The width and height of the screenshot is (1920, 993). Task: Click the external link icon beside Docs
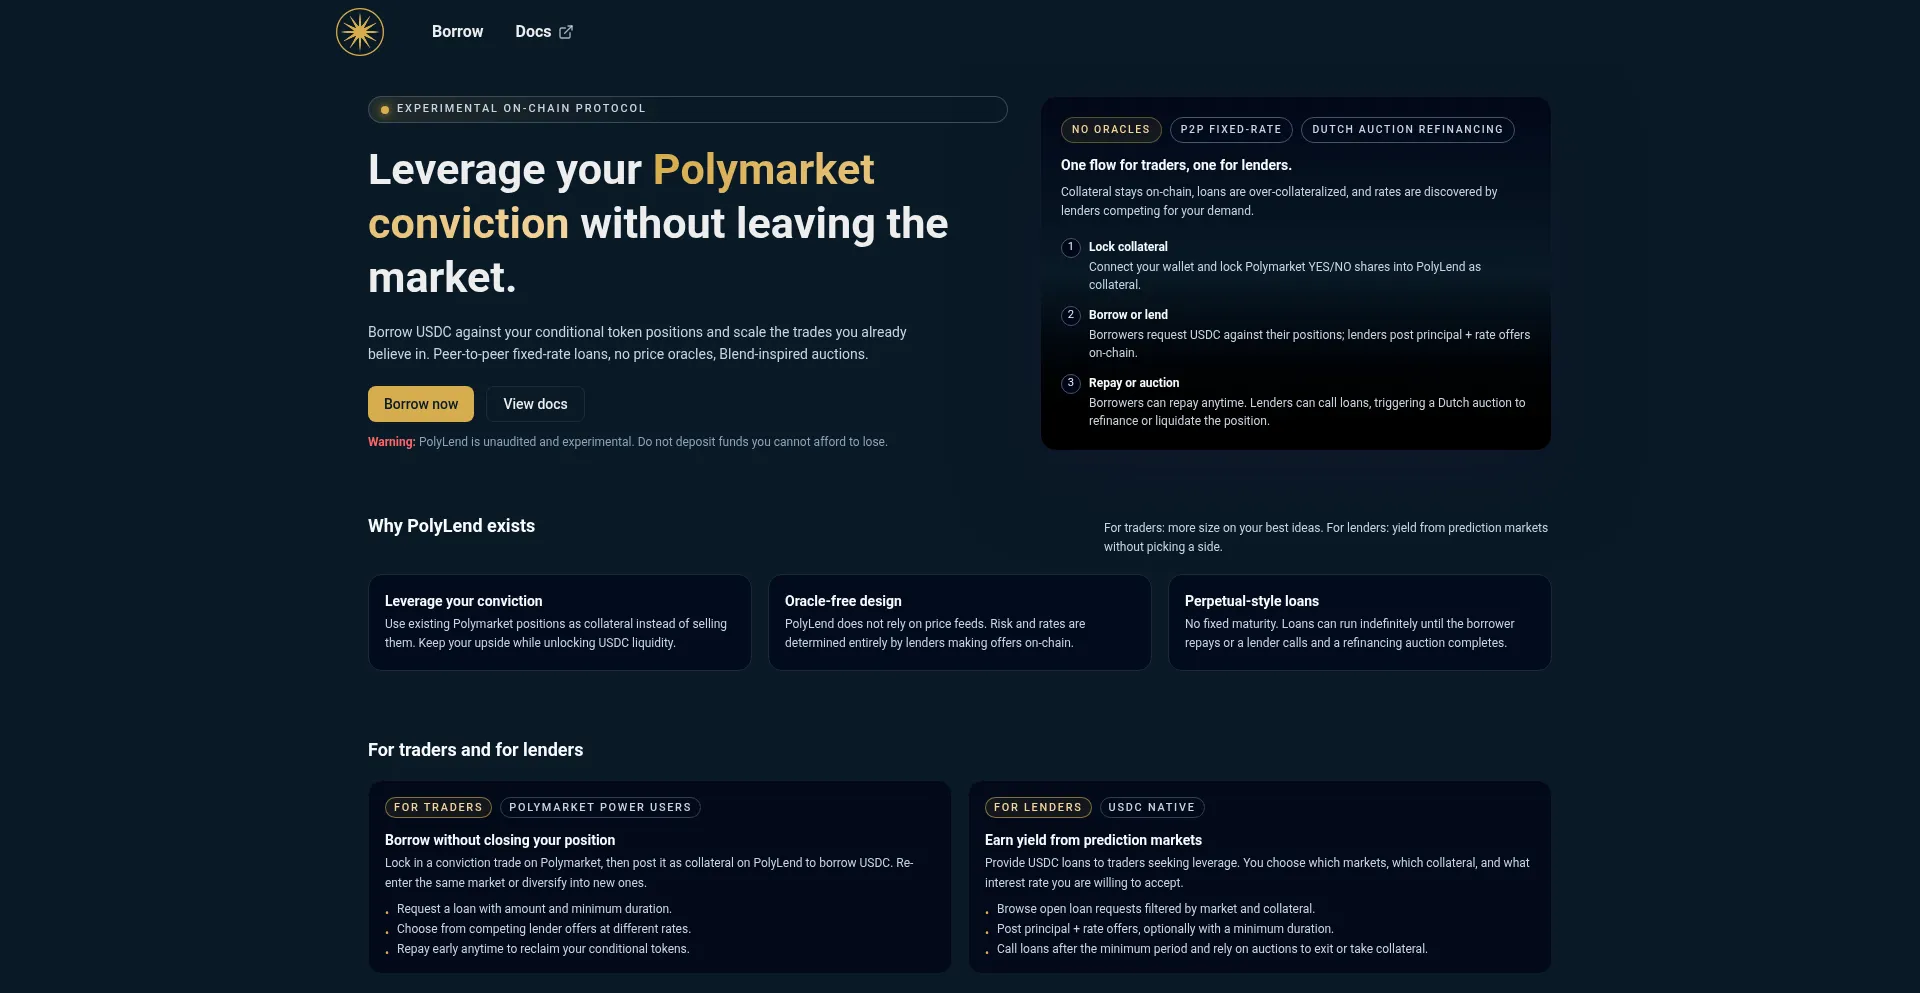click(566, 32)
